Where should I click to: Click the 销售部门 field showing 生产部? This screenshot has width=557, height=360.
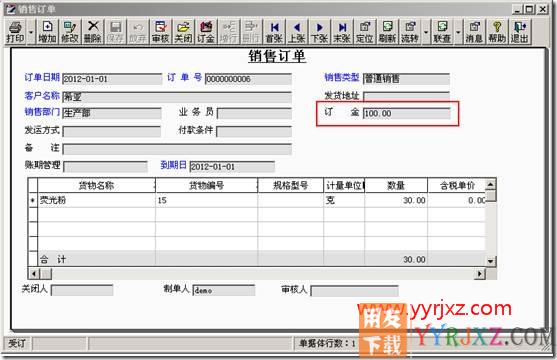click(x=112, y=113)
